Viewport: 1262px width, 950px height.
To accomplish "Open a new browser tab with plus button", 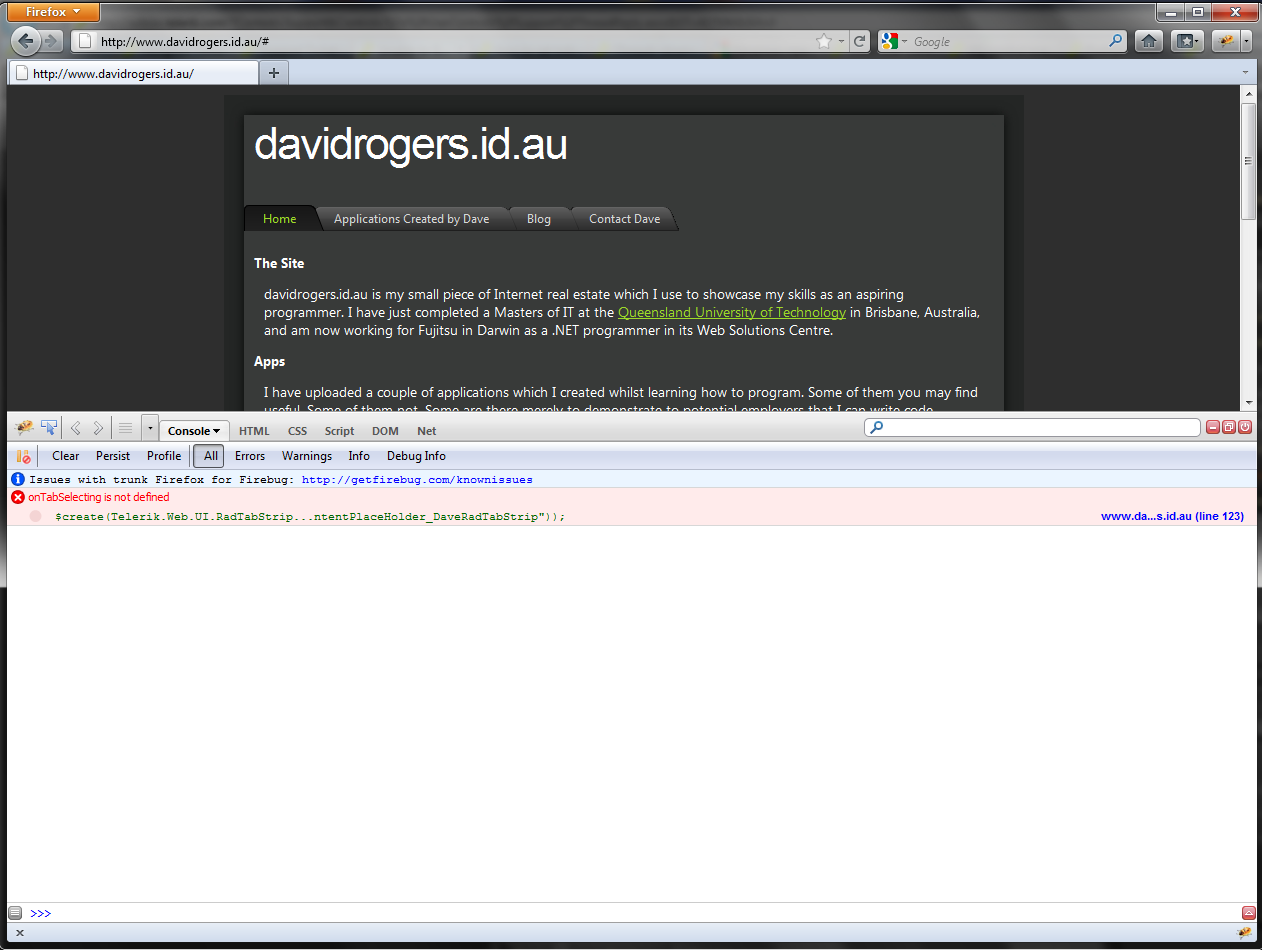I will coord(273,72).
